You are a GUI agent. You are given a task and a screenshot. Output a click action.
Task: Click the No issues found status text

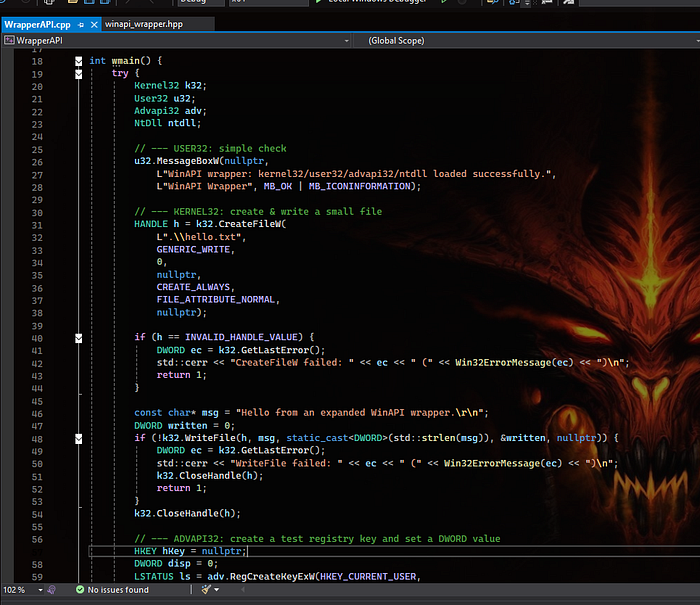point(118,590)
